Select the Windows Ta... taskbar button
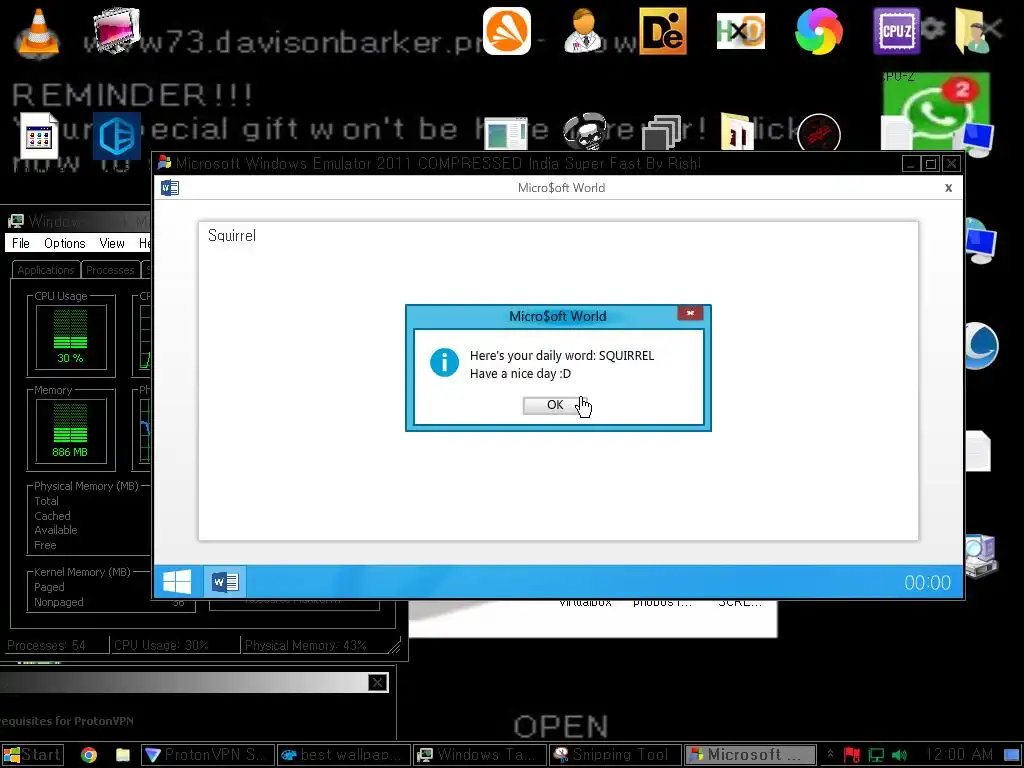Screen dimensions: 1024x768 tap(480, 755)
